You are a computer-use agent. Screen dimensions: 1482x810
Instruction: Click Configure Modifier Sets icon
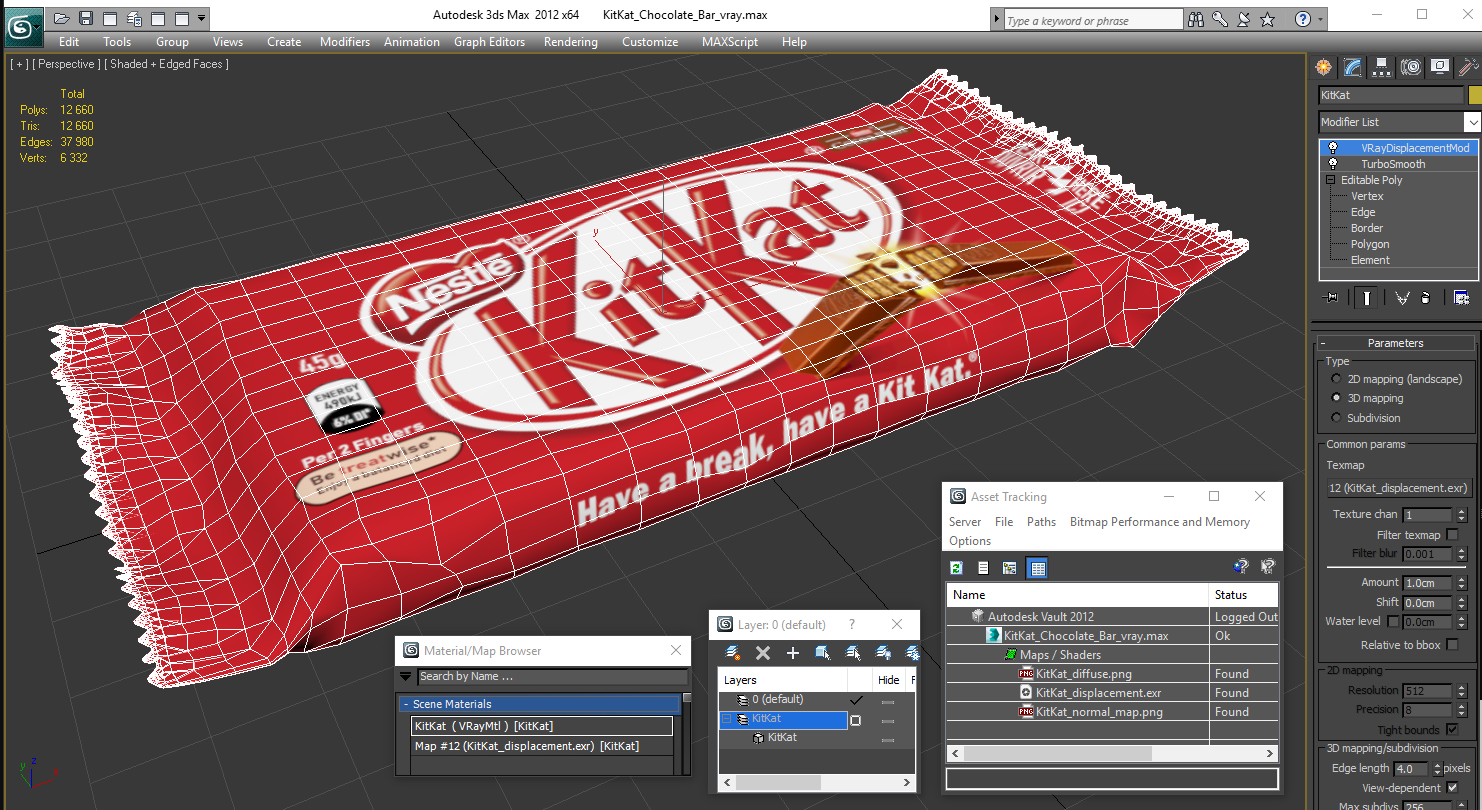(x=1461, y=298)
